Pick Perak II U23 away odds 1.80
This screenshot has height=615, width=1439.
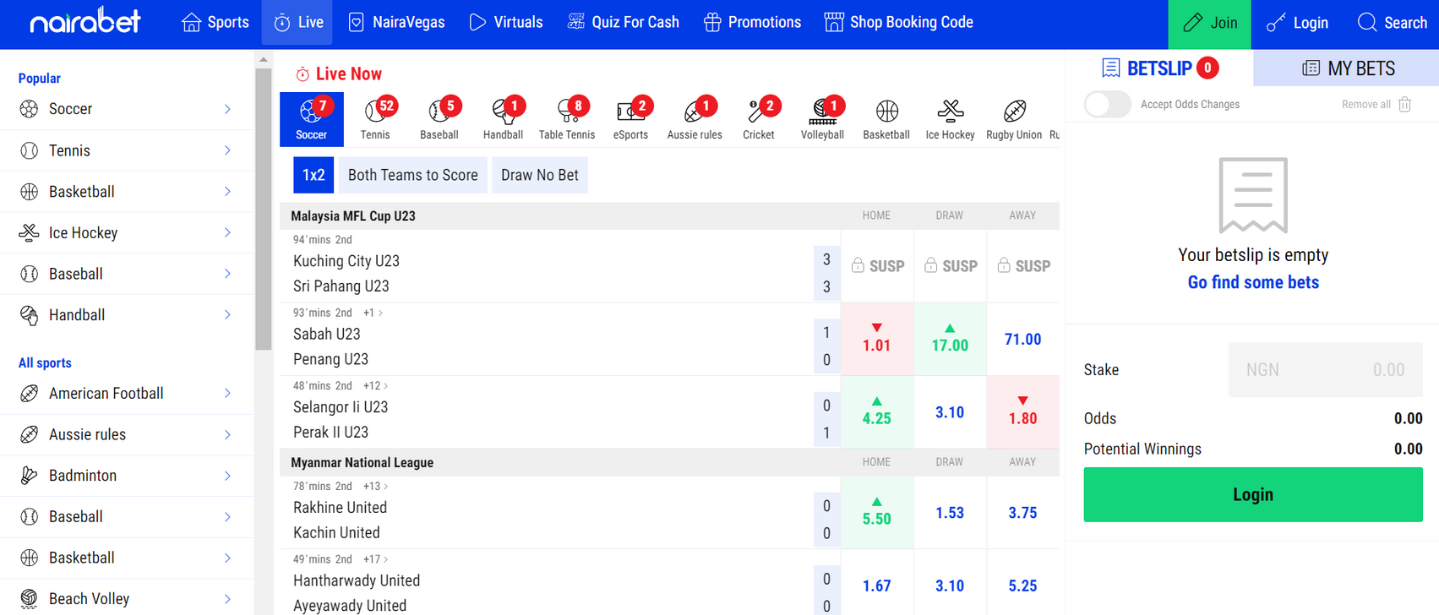[x=1023, y=412]
